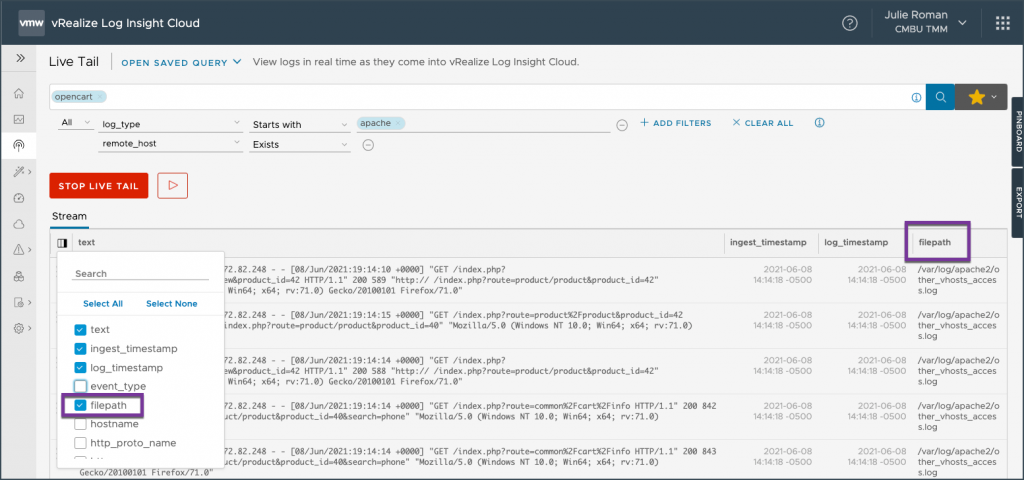Click the filepath column header

click(935, 242)
